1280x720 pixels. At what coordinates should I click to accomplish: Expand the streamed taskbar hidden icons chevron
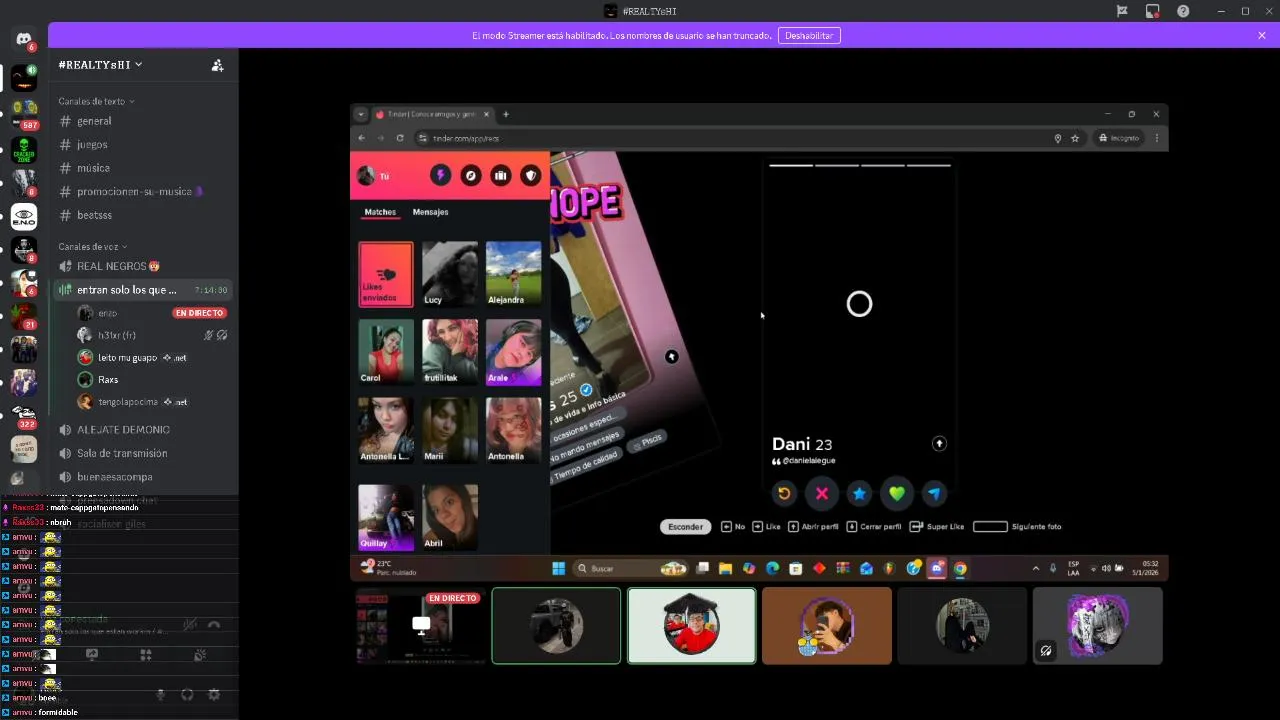point(1036,568)
